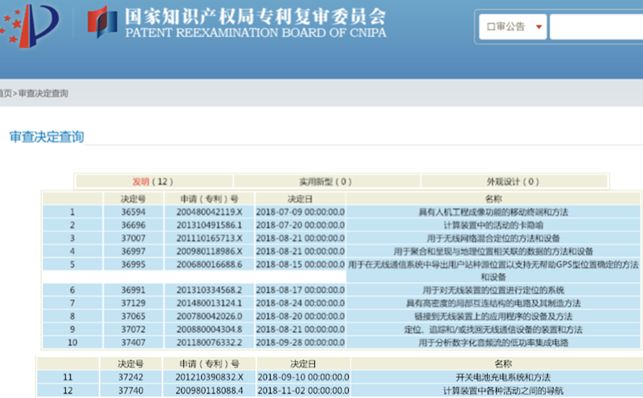This screenshot has height=398, width=643.
Task: Click decision number 37242
Action: coord(131,377)
